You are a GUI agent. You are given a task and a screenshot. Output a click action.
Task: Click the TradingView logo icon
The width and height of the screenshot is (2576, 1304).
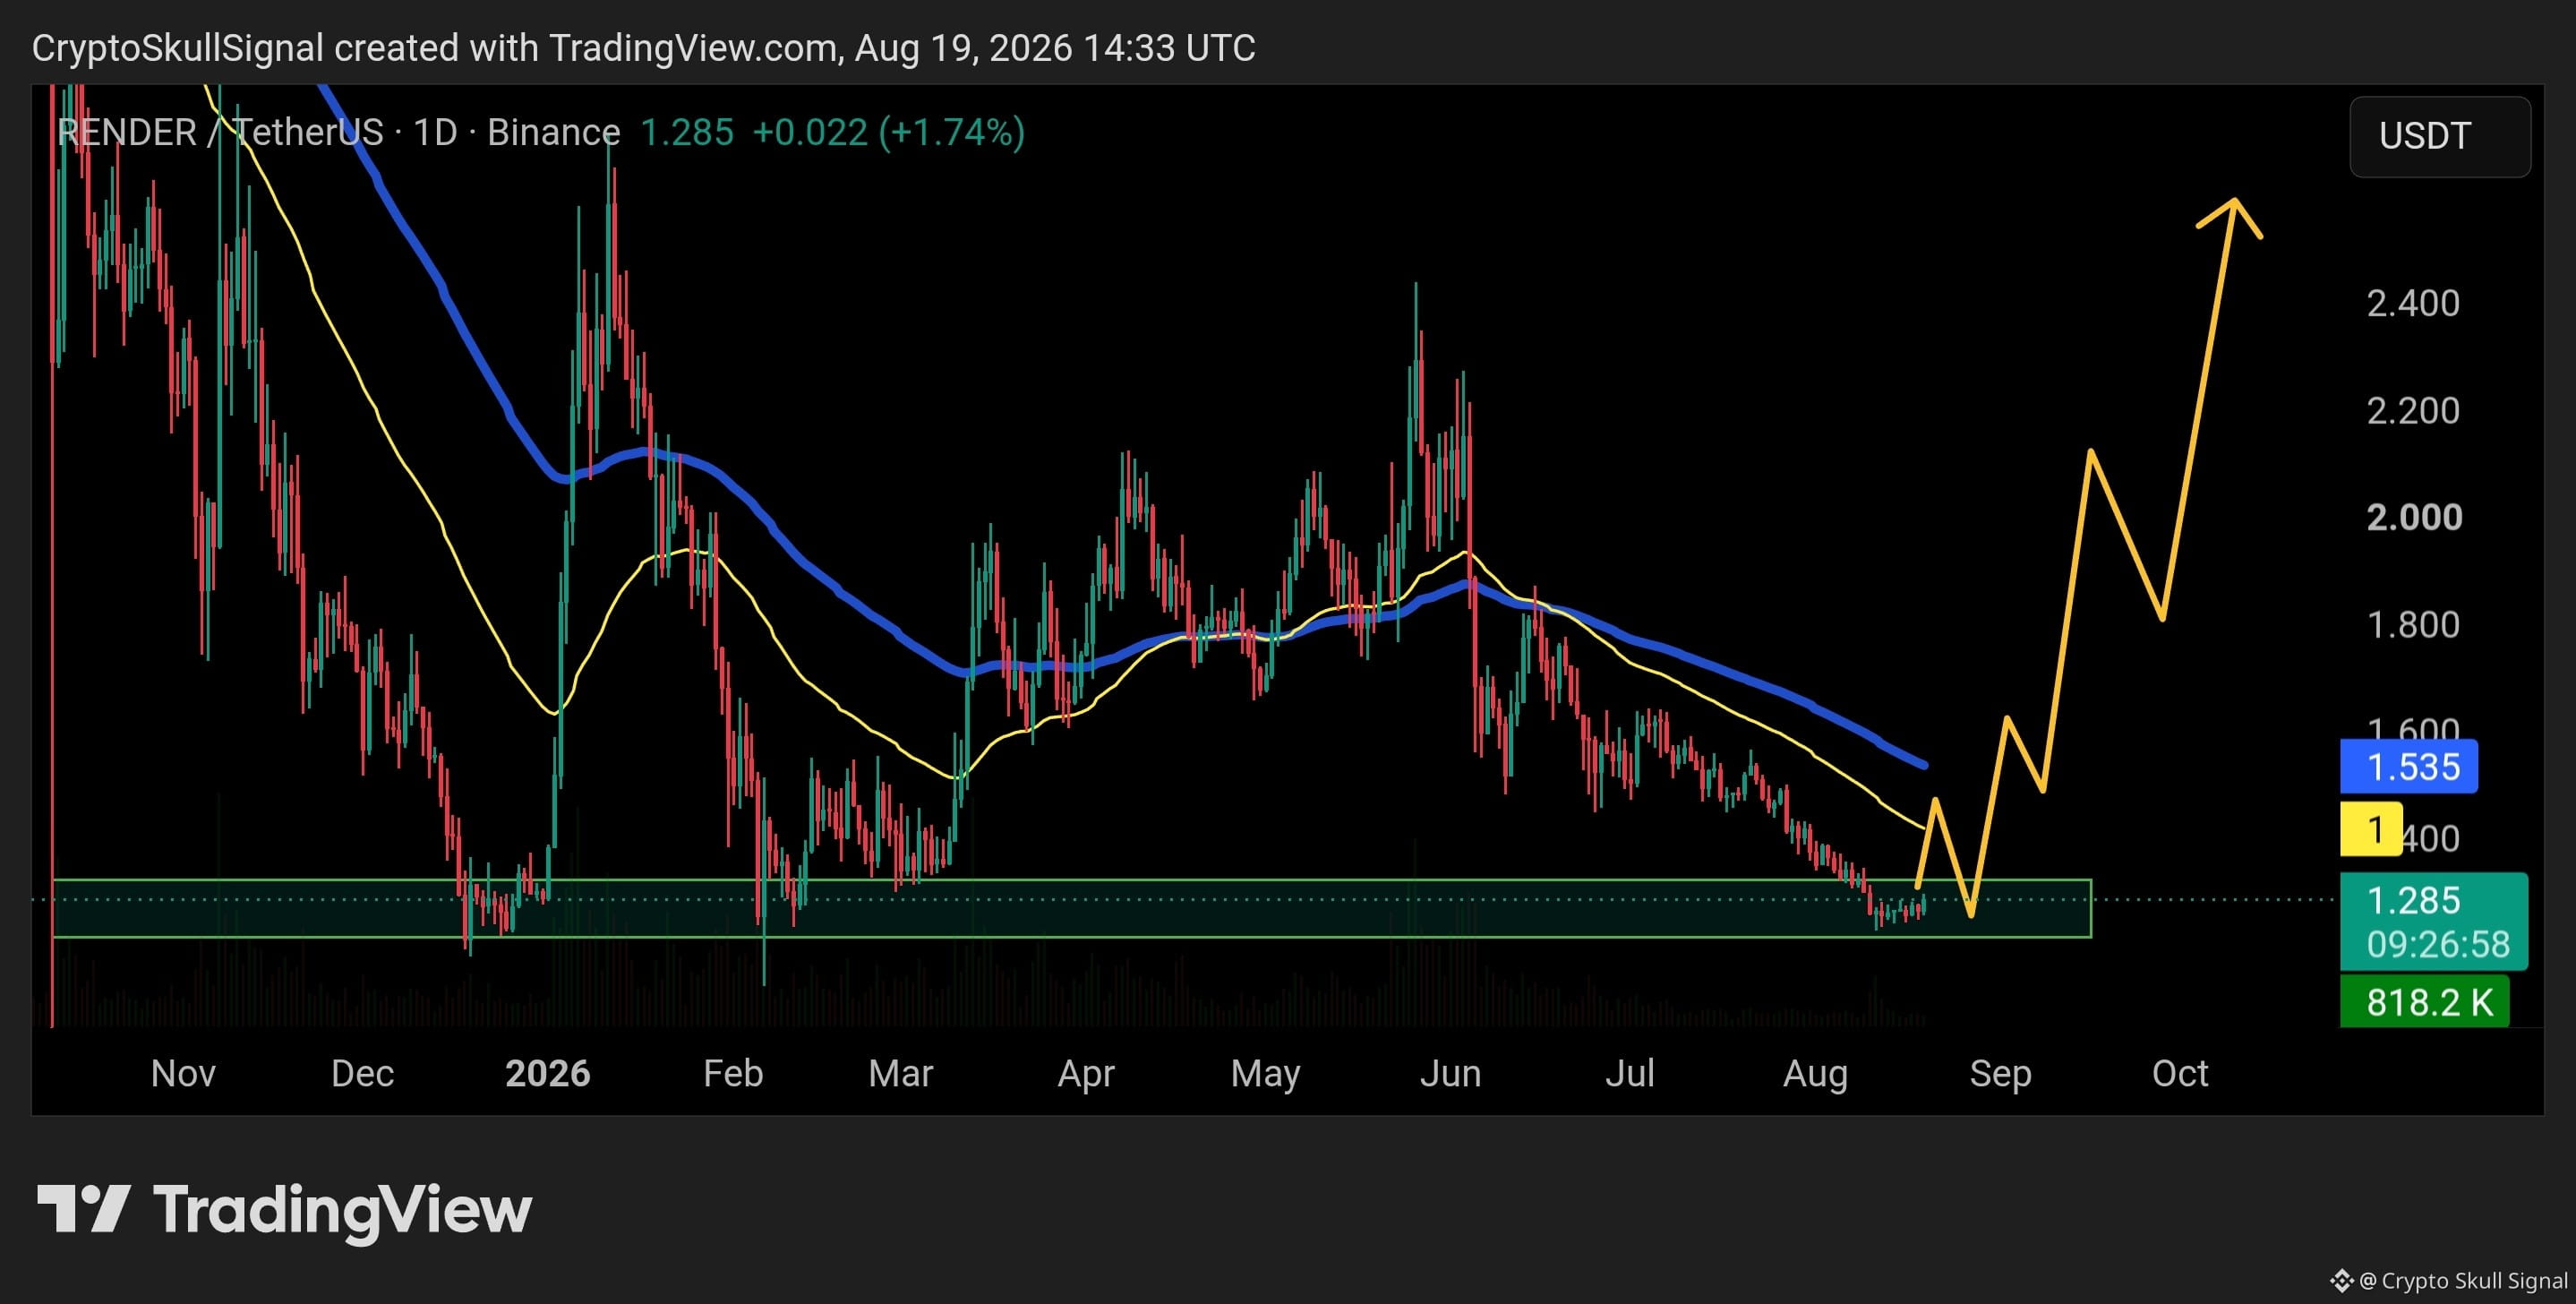pos(83,1208)
